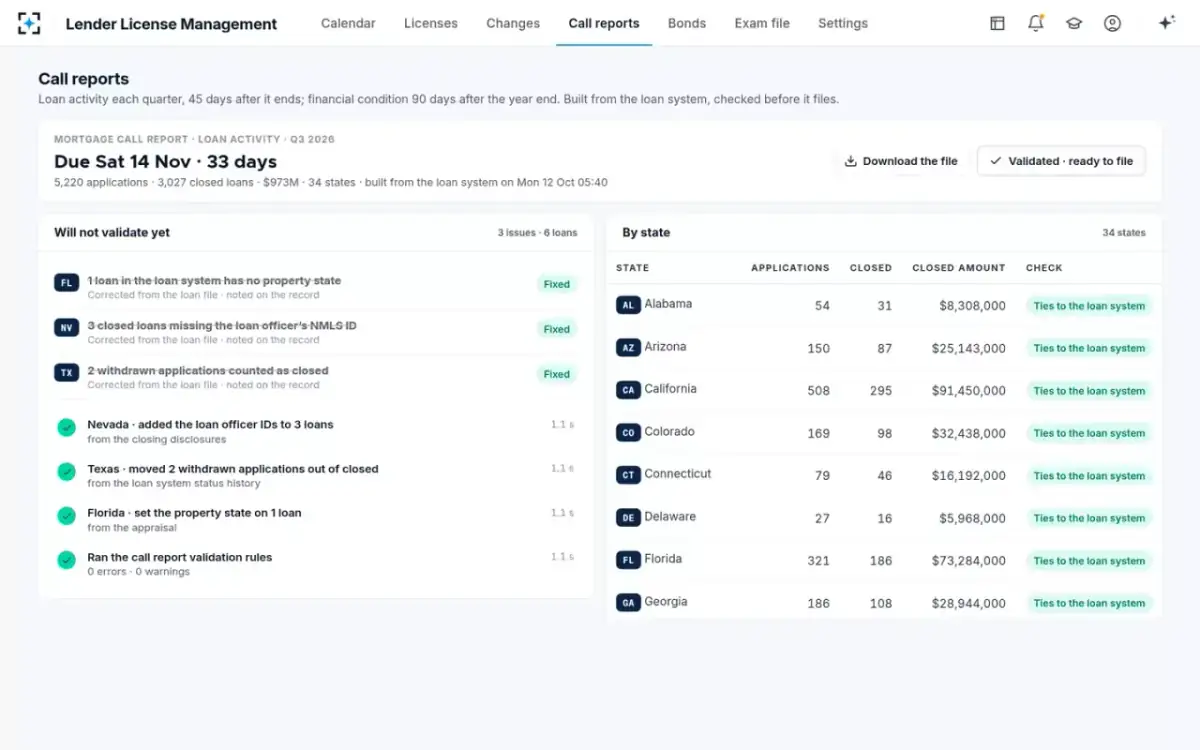
Task: Click green check icon beside Texas step
Action: tap(66, 472)
